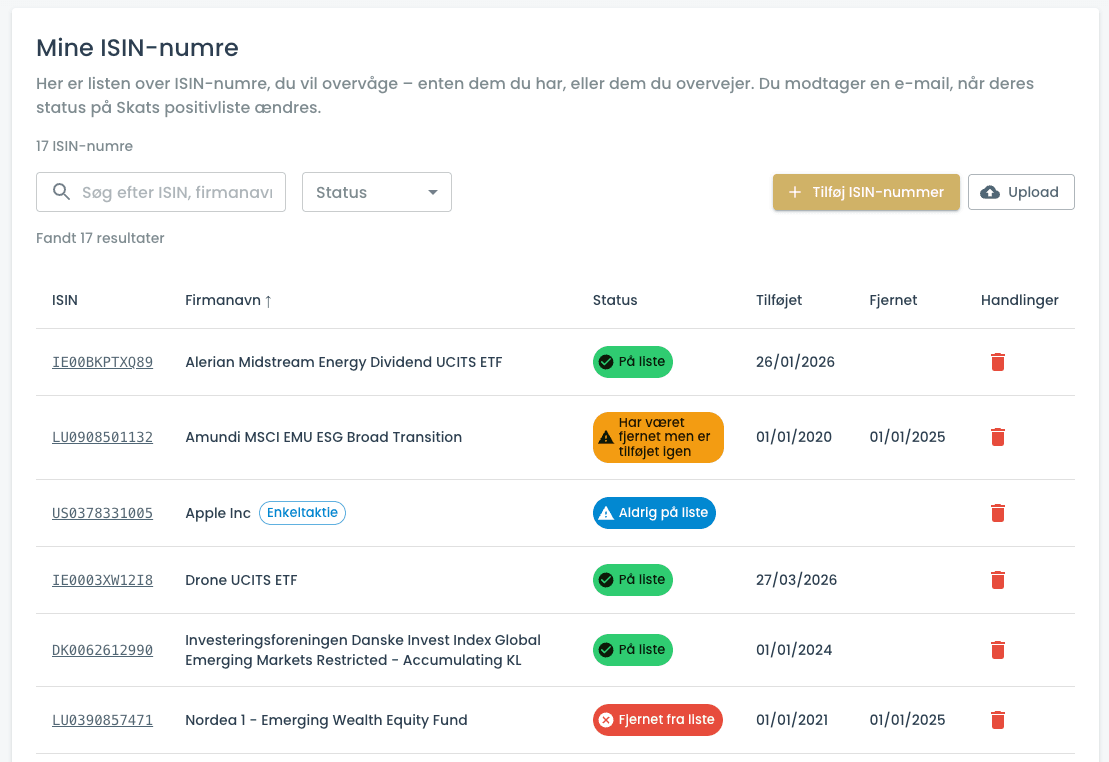1109x762 pixels.
Task: Open the Status filter dropdown
Action: [376, 192]
